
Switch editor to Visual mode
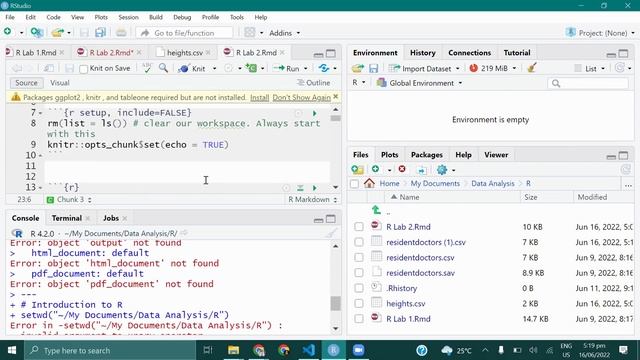[60, 83]
